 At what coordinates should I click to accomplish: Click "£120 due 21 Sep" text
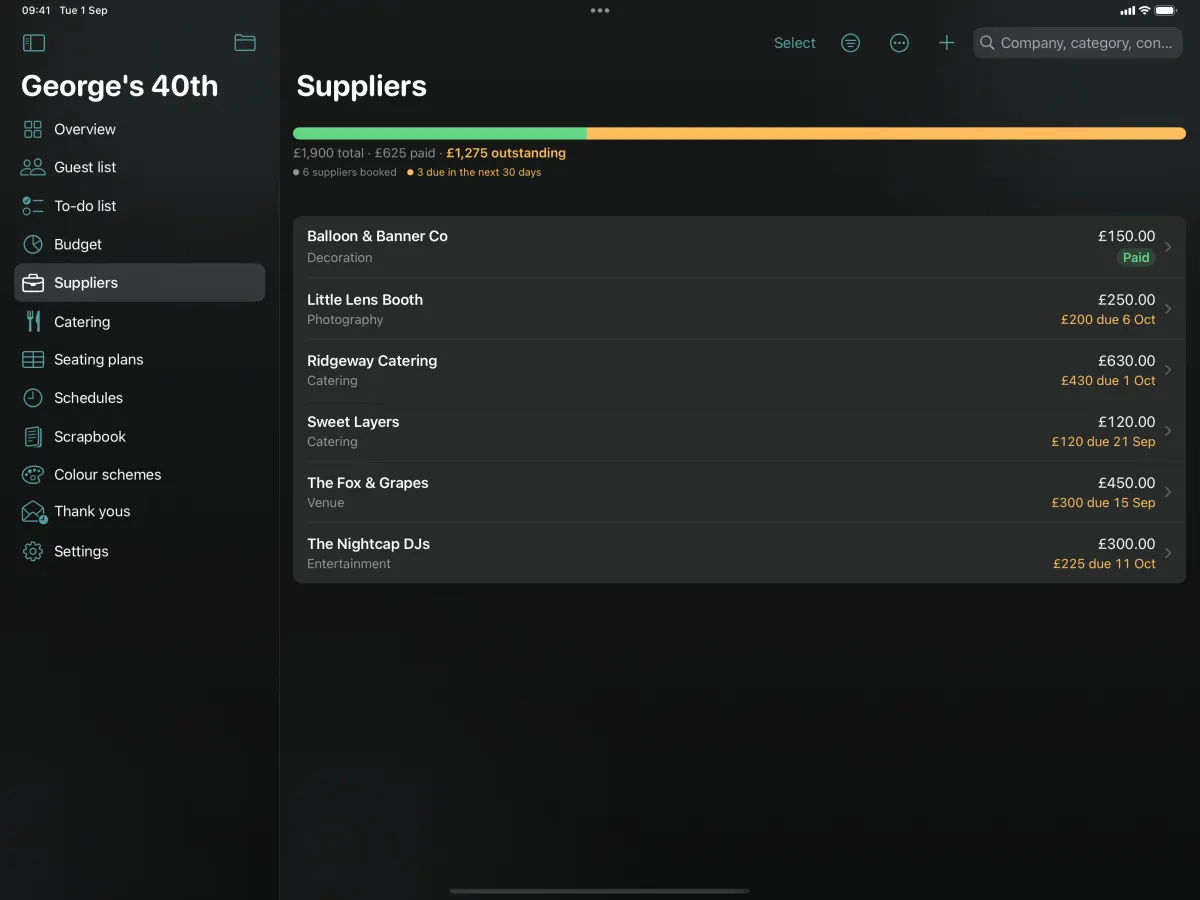[1103, 442]
